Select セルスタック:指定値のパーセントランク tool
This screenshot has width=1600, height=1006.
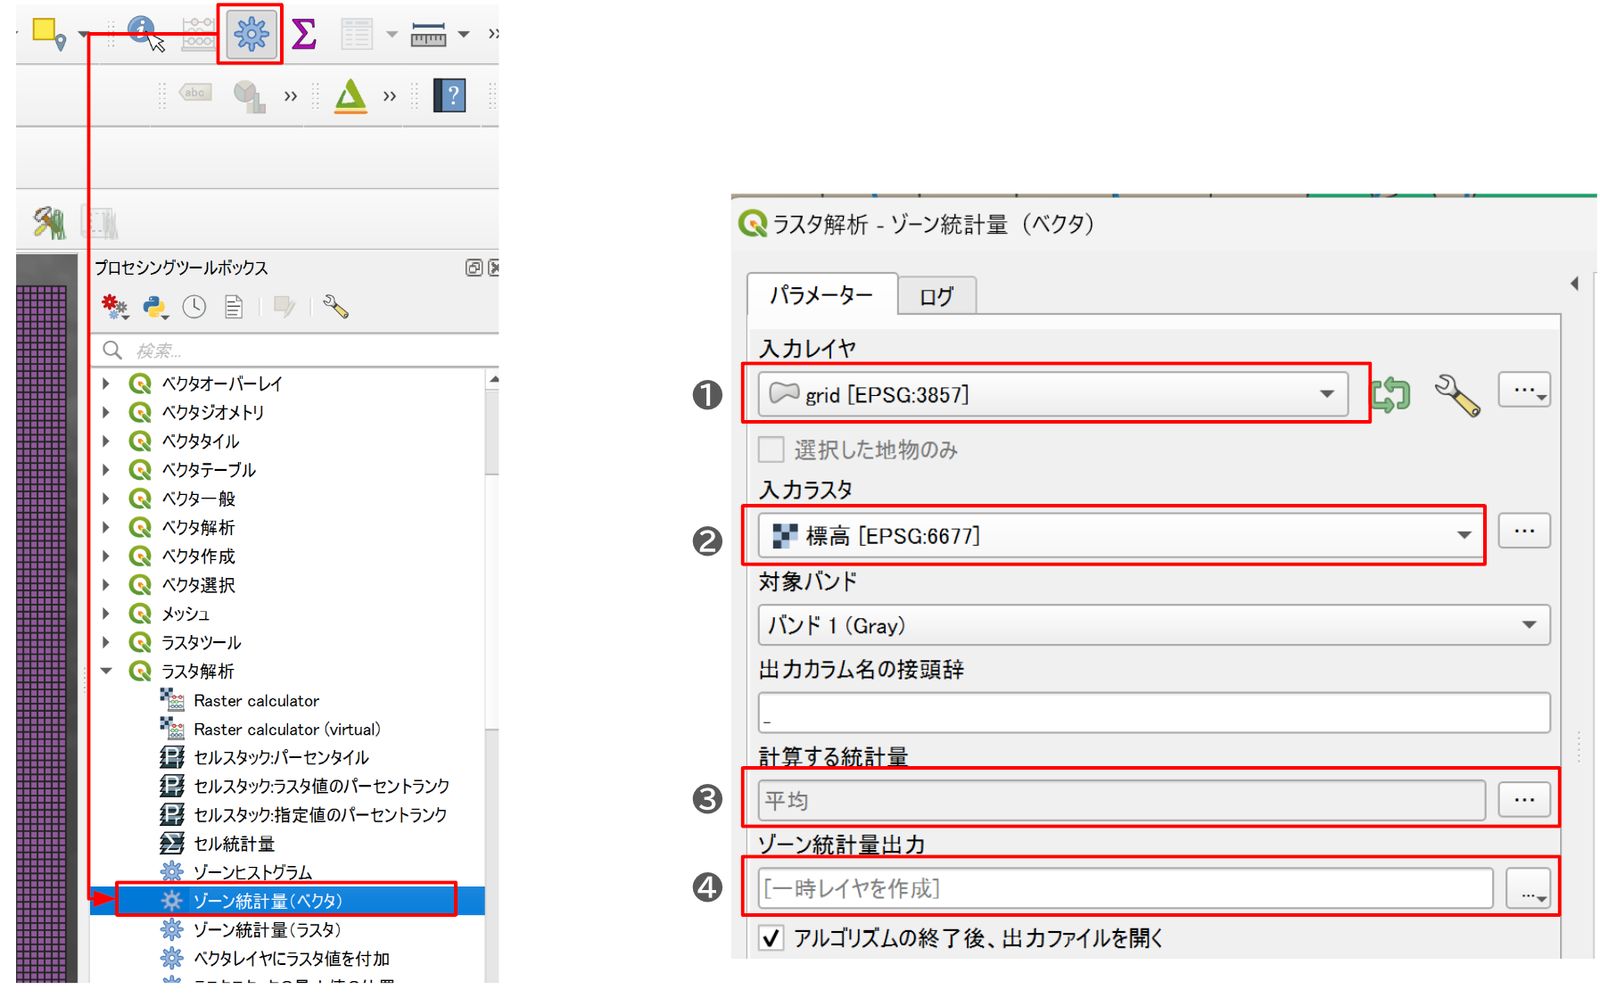pos(320,815)
